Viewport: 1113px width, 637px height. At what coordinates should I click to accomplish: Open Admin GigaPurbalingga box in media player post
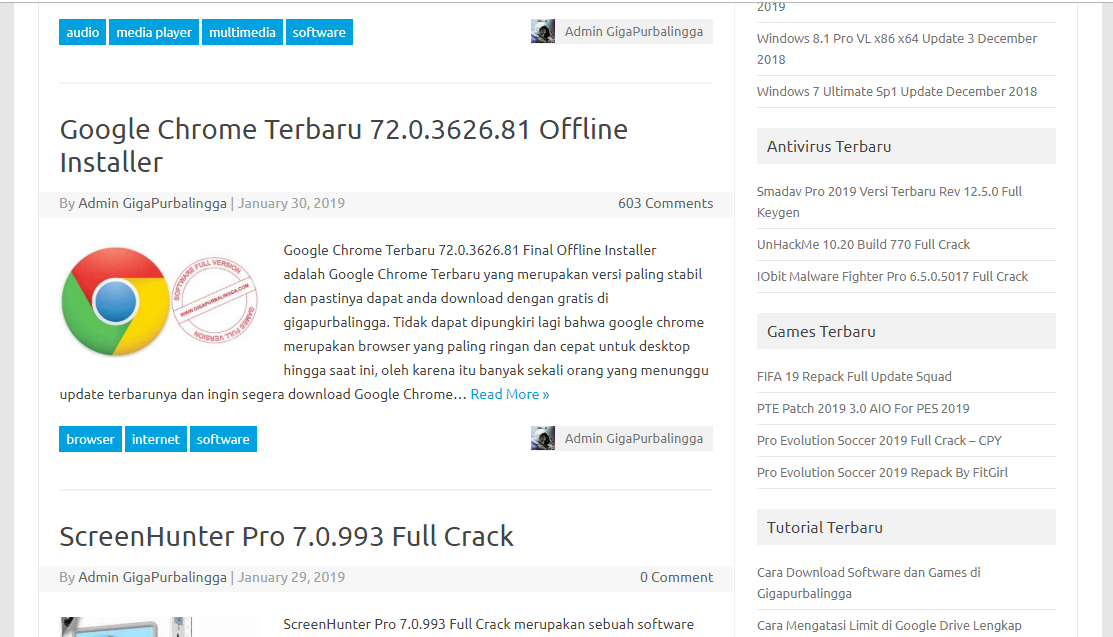click(x=634, y=31)
